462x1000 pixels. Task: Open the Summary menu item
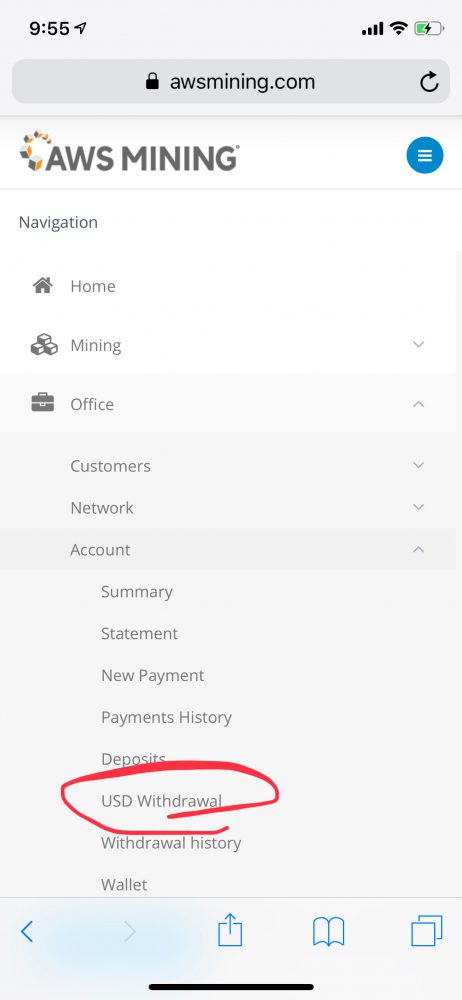click(137, 592)
